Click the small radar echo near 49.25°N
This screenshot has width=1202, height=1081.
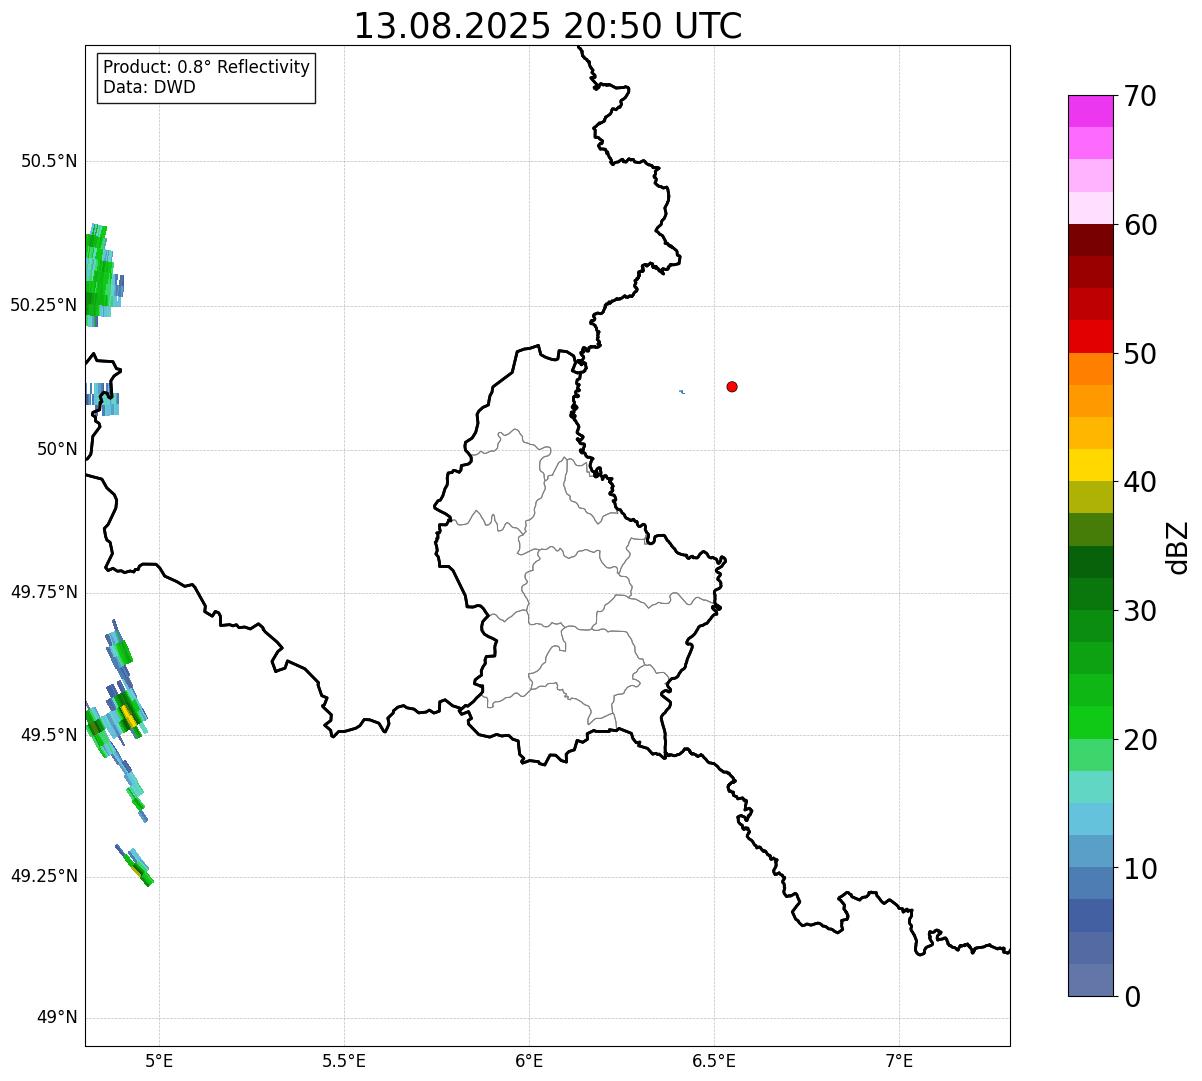[x=135, y=865]
